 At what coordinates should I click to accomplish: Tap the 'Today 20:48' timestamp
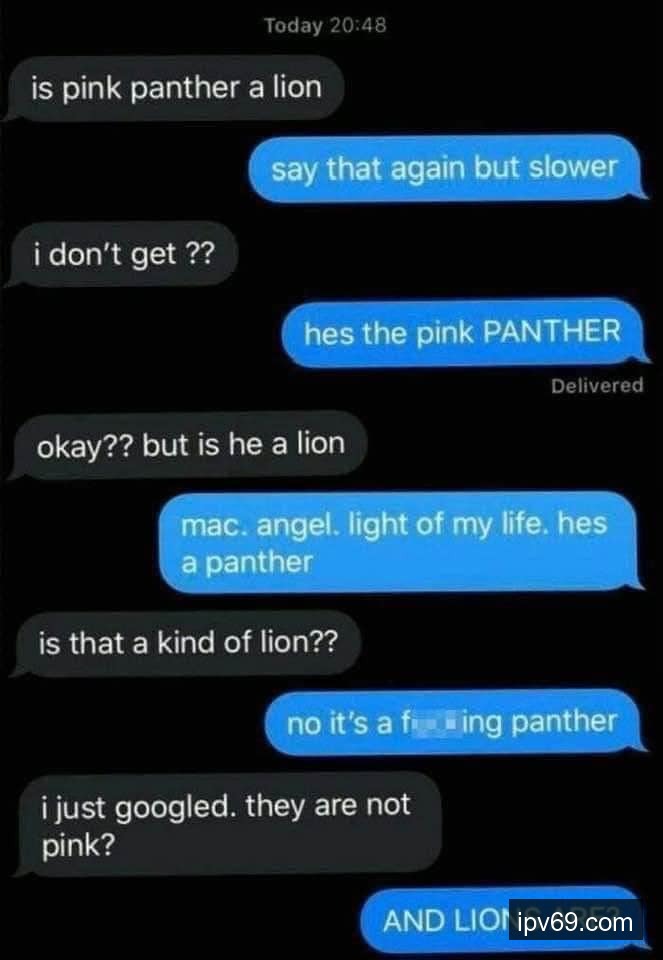click(x=325, y=26)
